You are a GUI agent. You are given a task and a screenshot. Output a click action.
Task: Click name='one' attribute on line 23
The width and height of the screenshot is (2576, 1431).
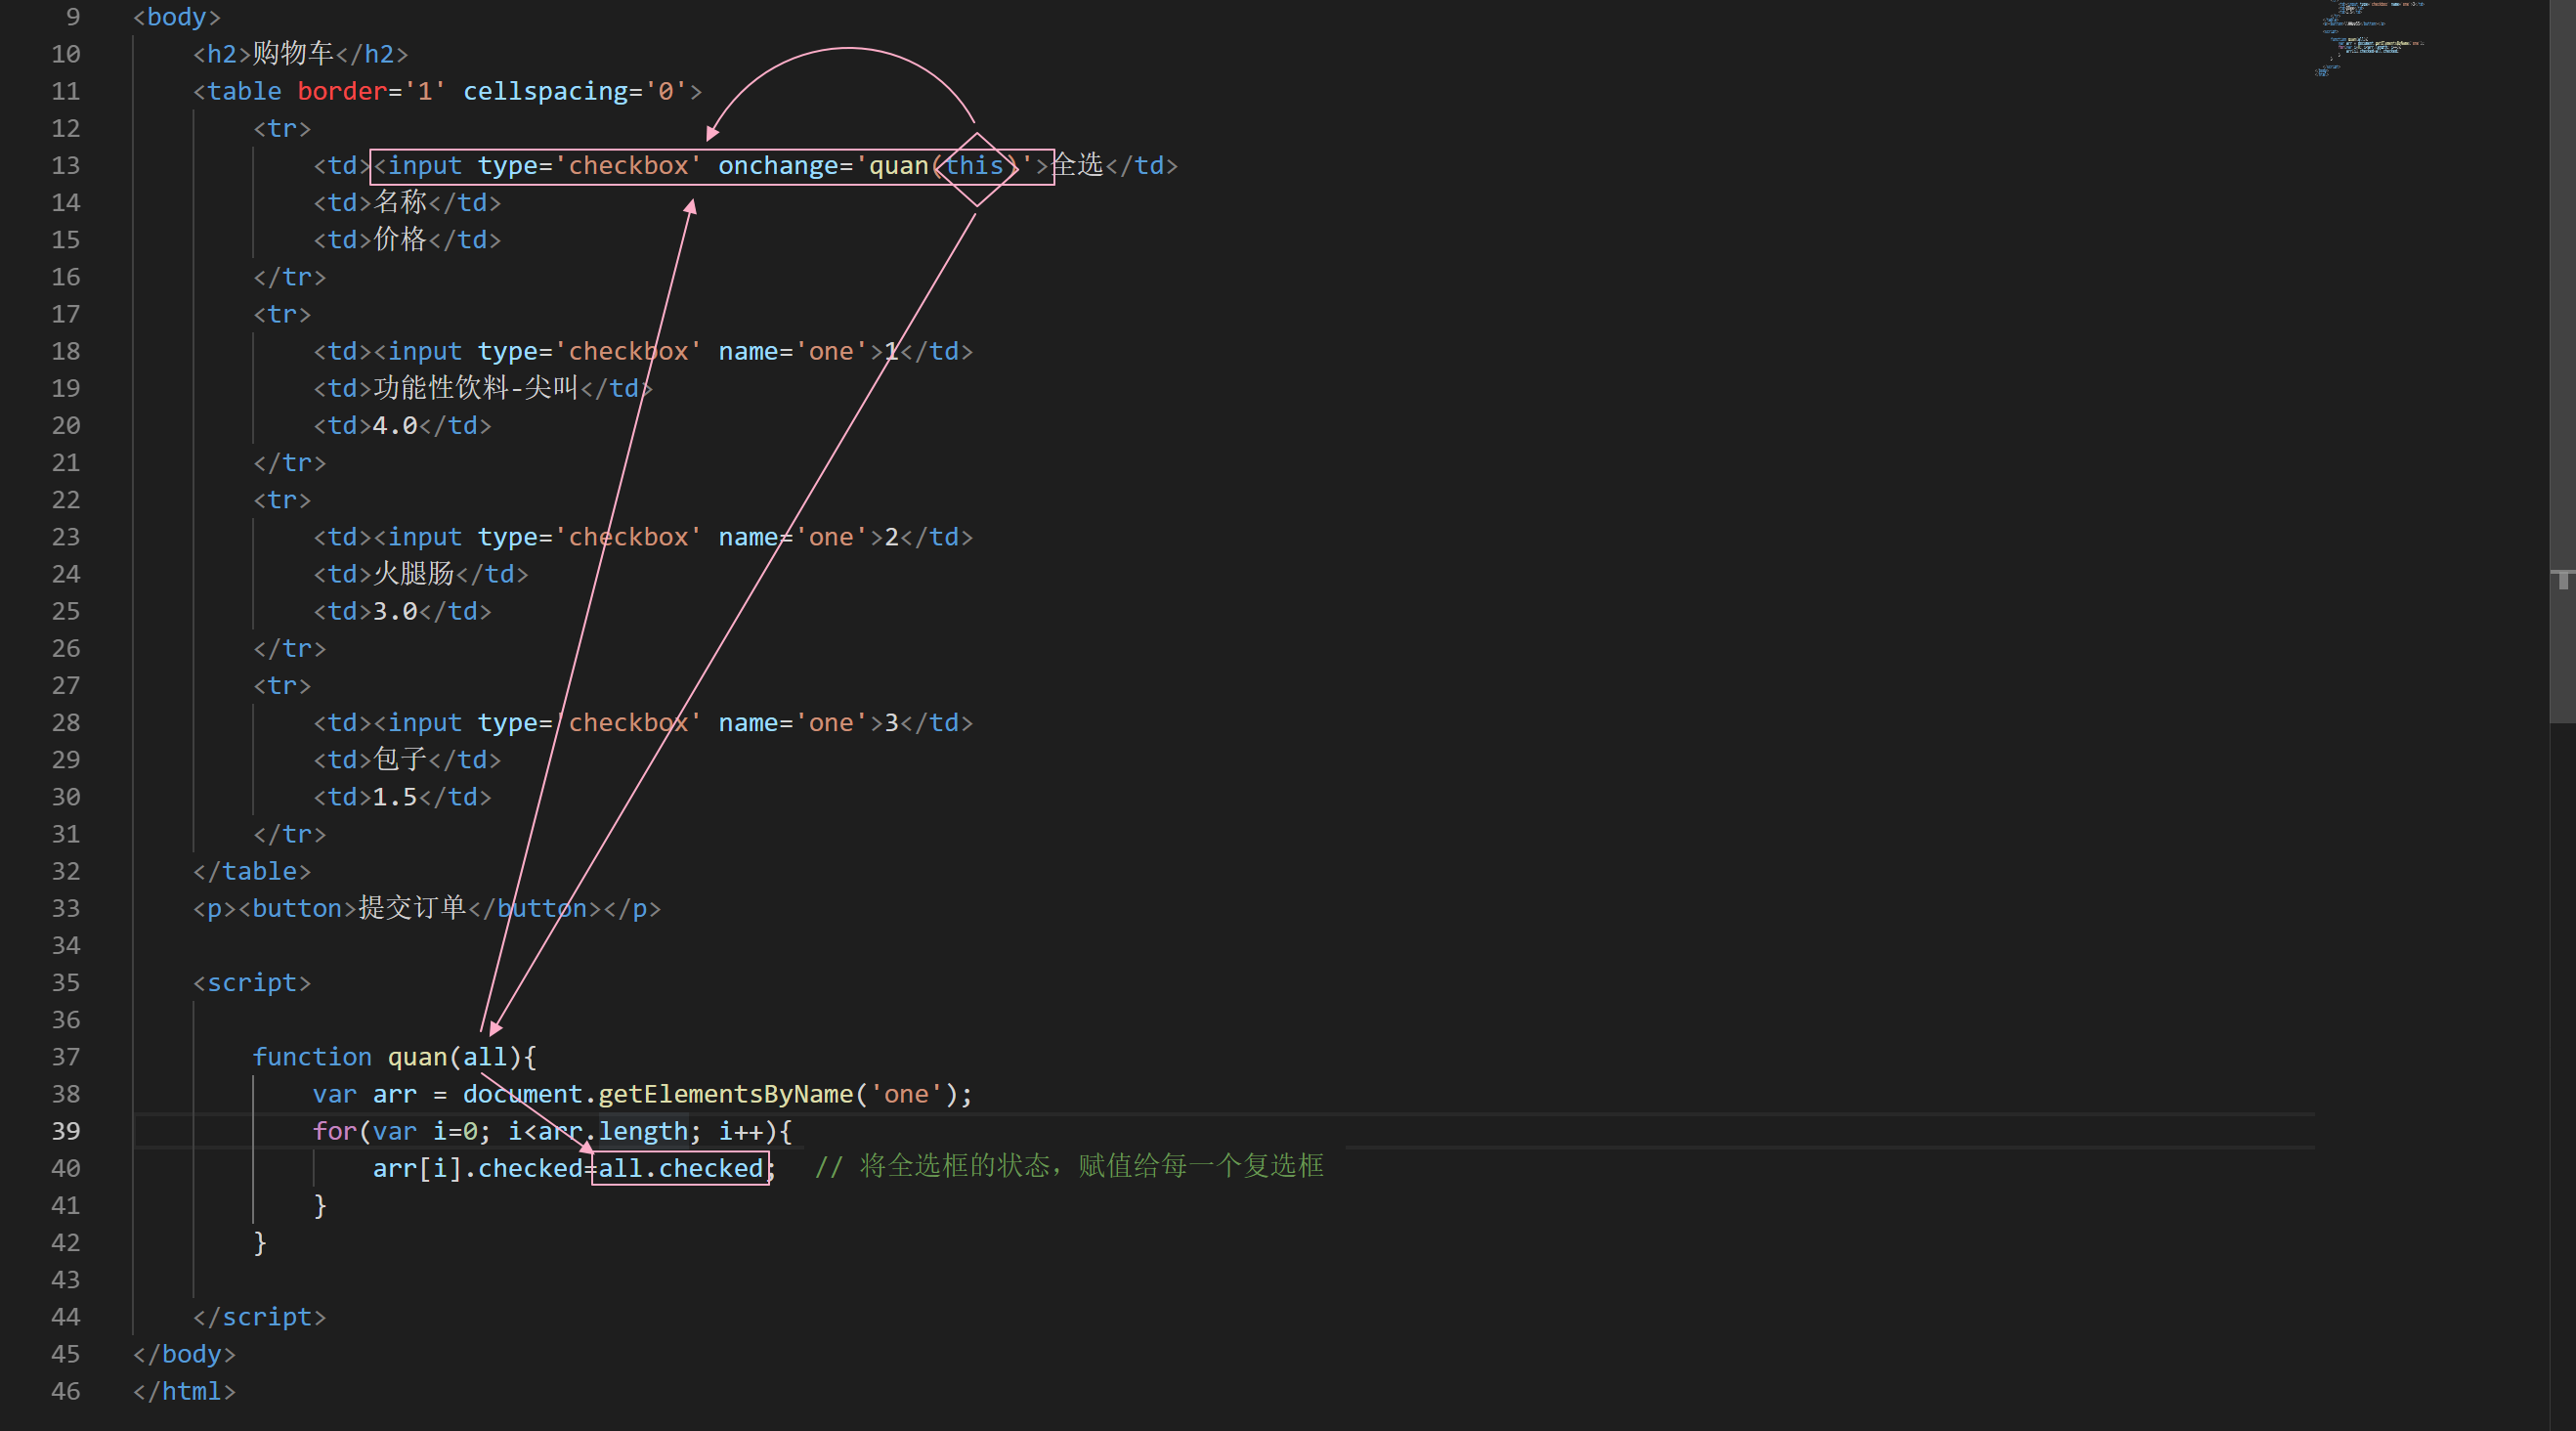[793, 537]
